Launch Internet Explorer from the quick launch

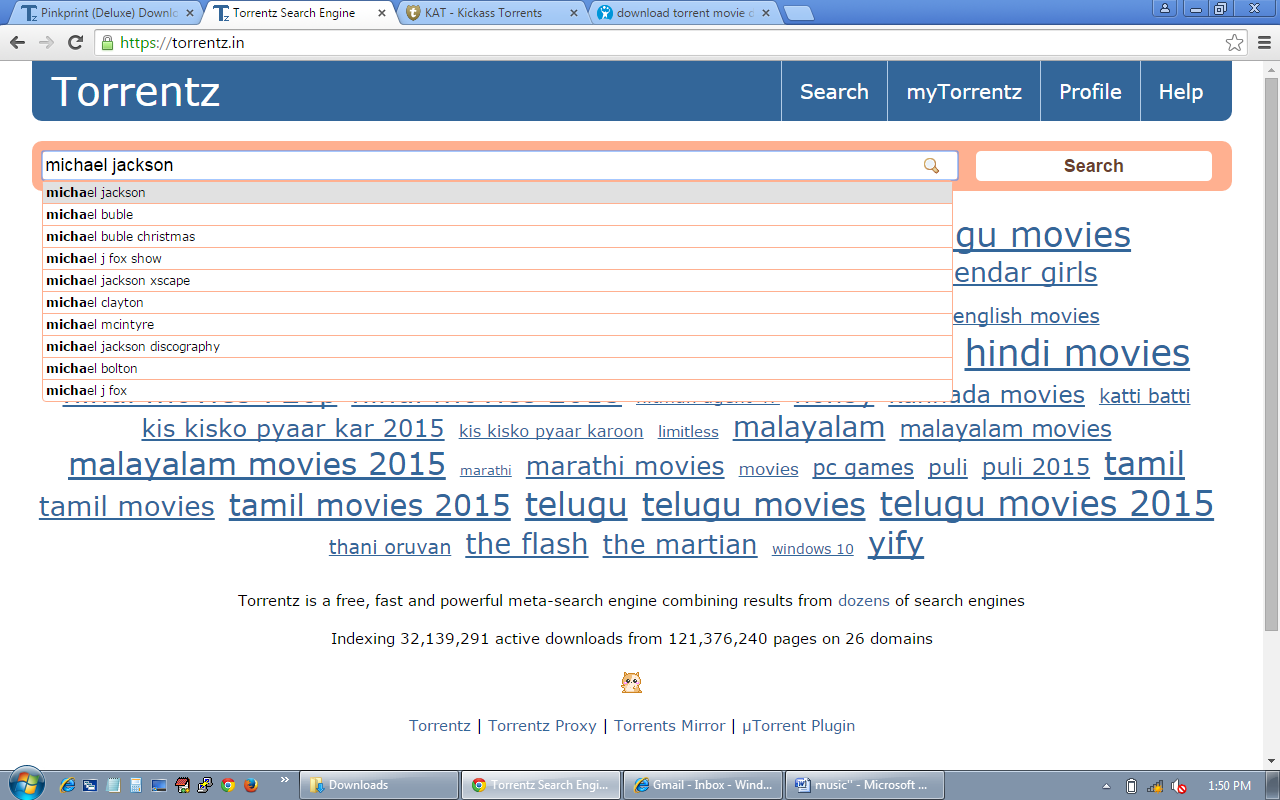point(68,785)
